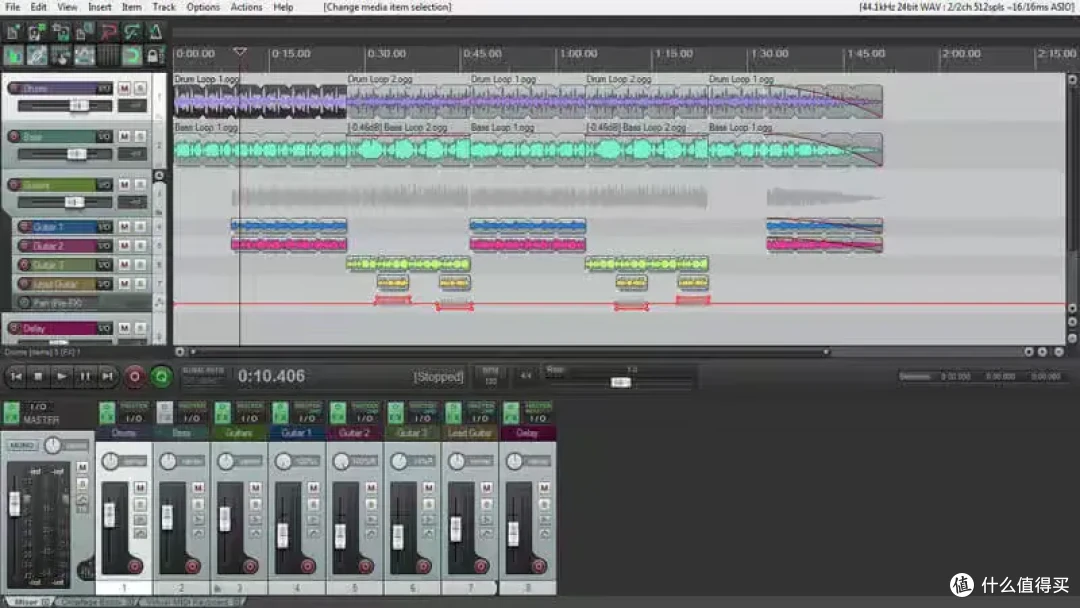This screenshot has width=1080, height=608.
Task: Toggle the green snap magnet icon
Action: pyautogui.click(x=132, y=55)
